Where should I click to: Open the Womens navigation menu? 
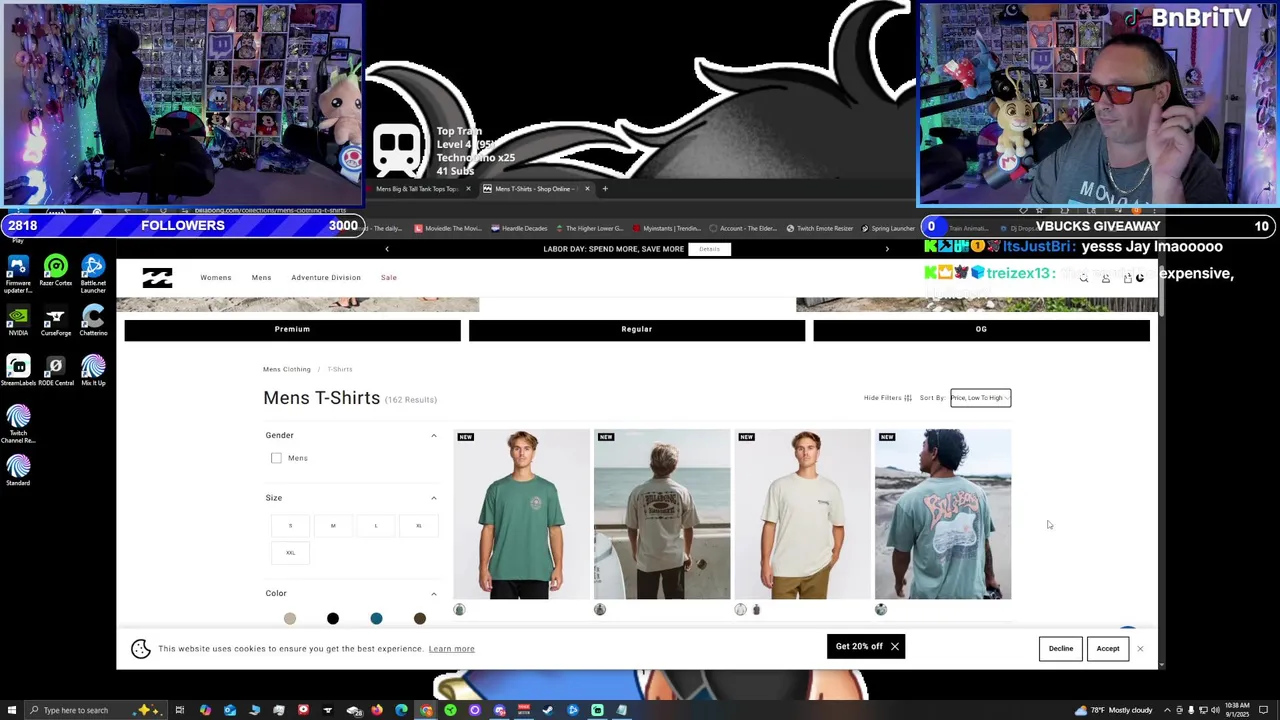pyautogui.click(x=215, y=277)
